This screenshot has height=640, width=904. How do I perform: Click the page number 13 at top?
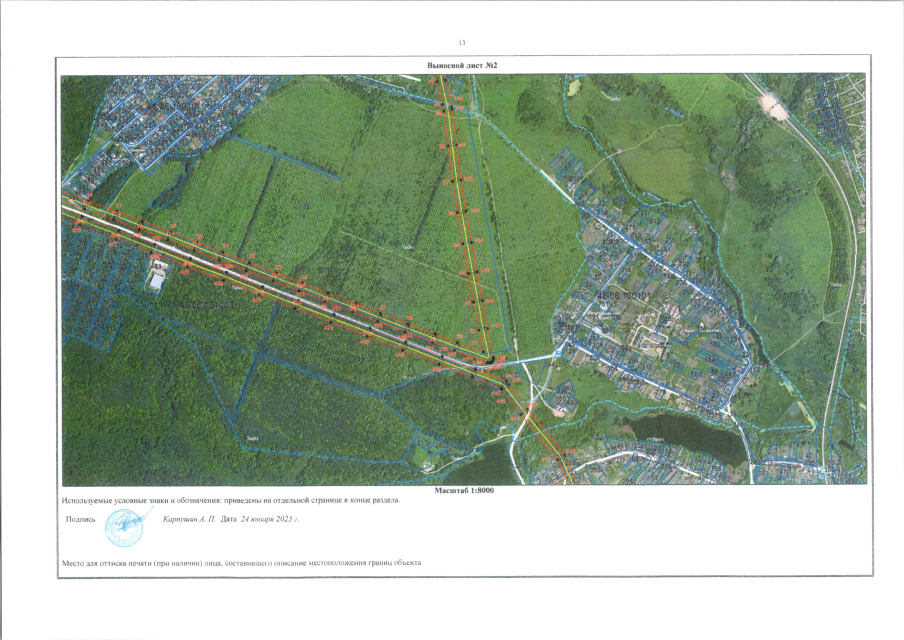point(461,43)
